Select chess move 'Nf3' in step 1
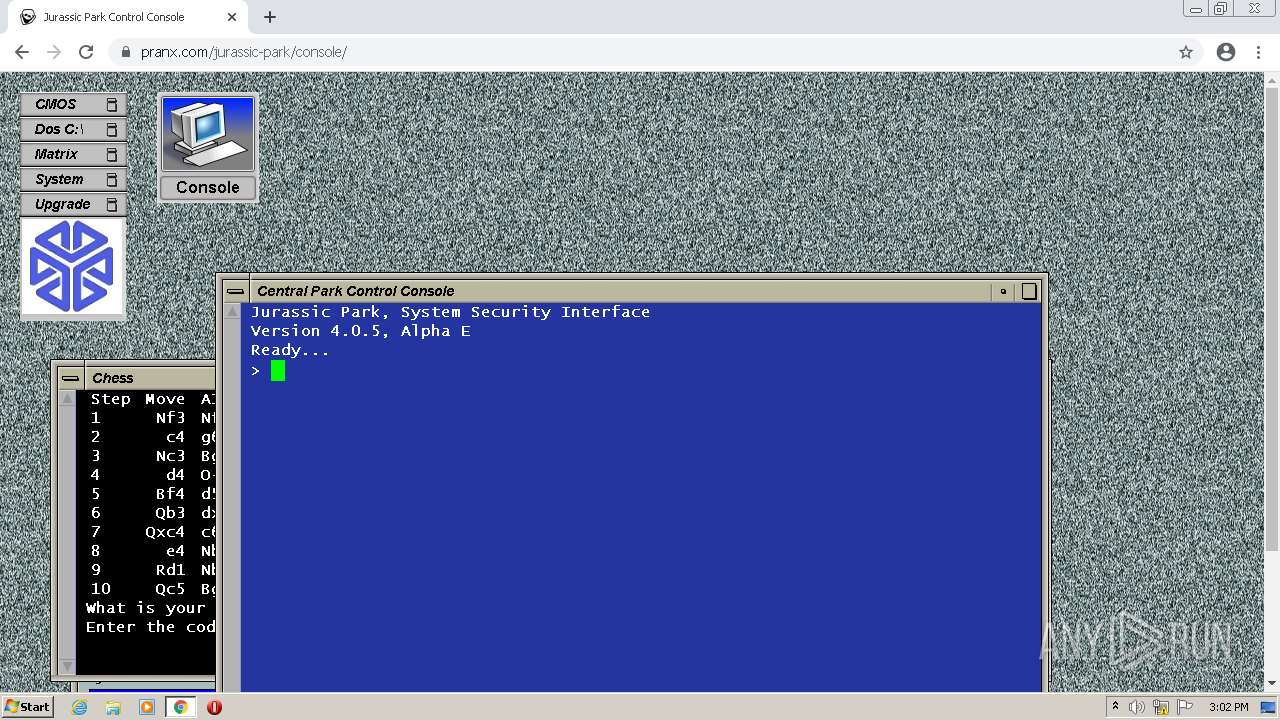This screenshot has height=720, width=1280. click(x=170, y=418)
